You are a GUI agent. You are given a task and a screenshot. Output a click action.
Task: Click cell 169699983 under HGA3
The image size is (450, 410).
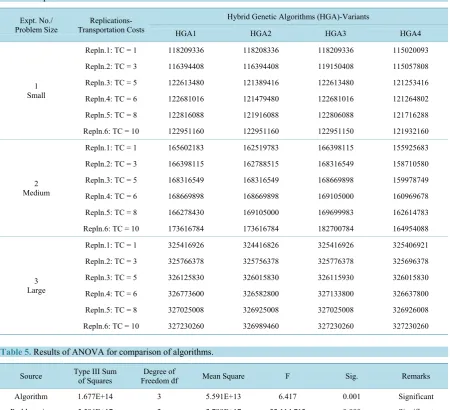coord(335,212)
